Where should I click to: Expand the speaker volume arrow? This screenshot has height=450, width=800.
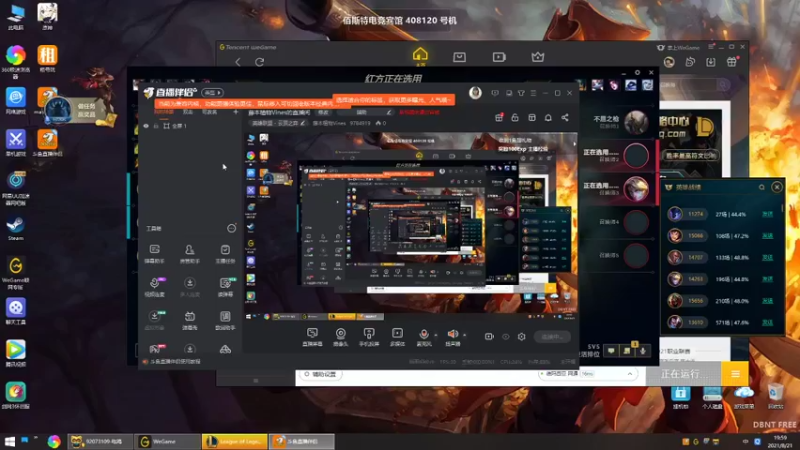[x=464, y=335]
